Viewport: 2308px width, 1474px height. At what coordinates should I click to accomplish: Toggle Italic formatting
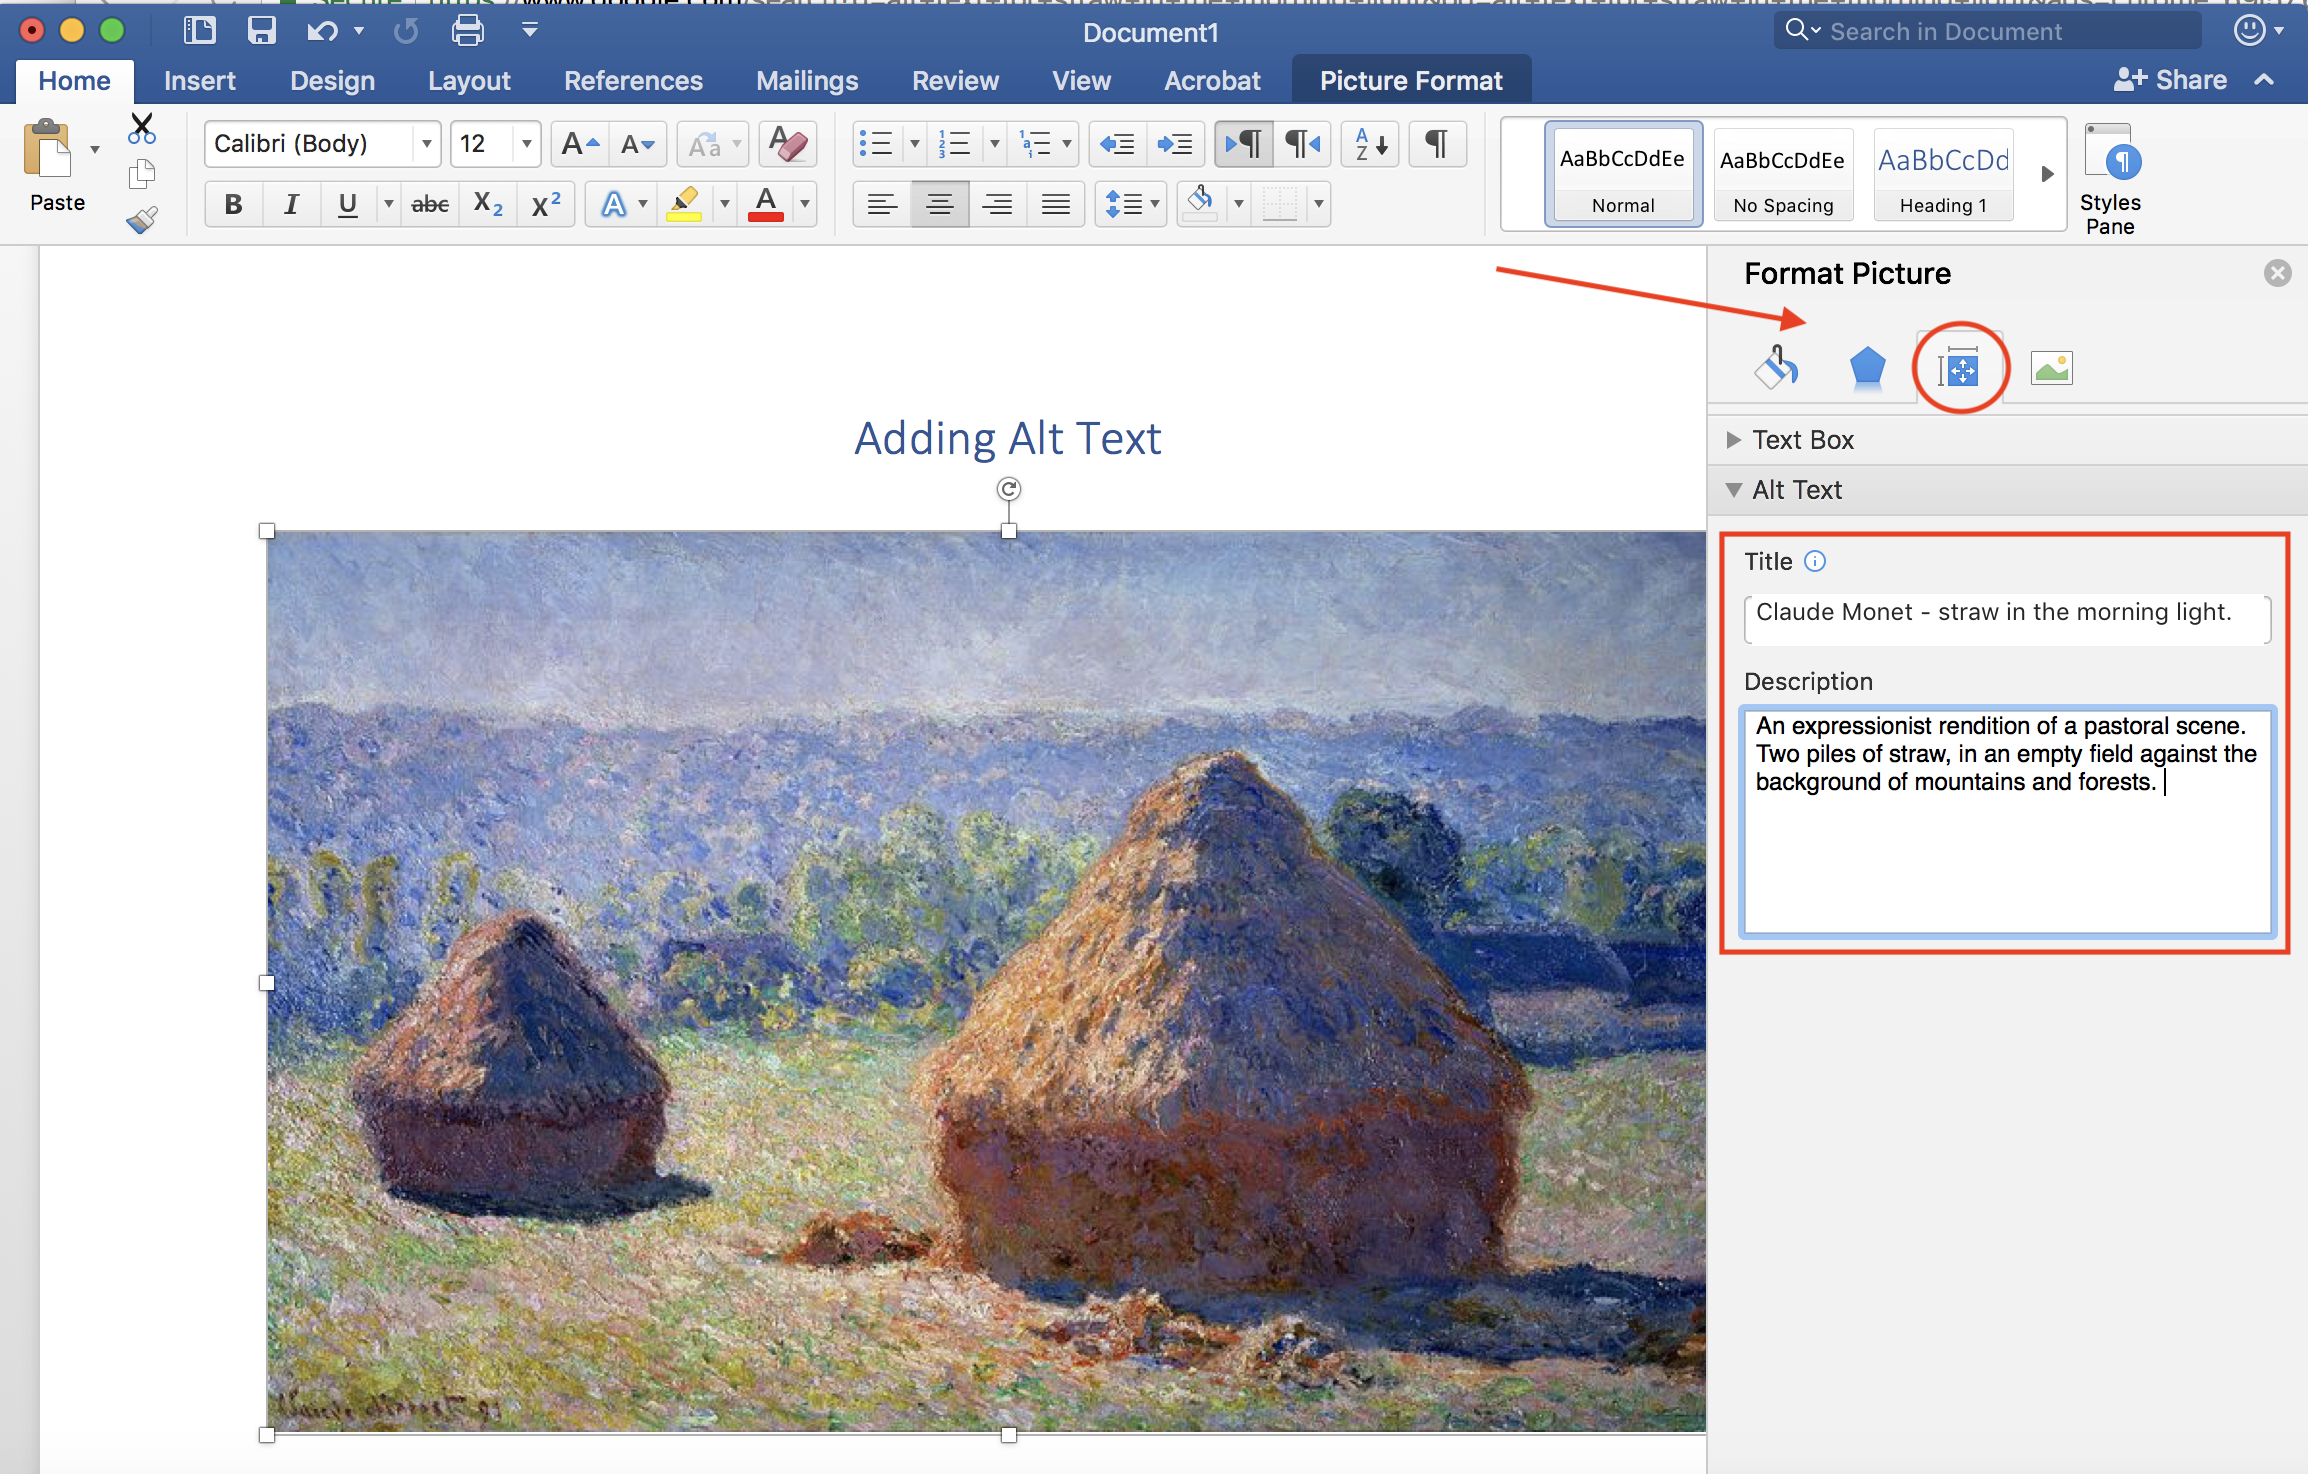tap(291, 204)
